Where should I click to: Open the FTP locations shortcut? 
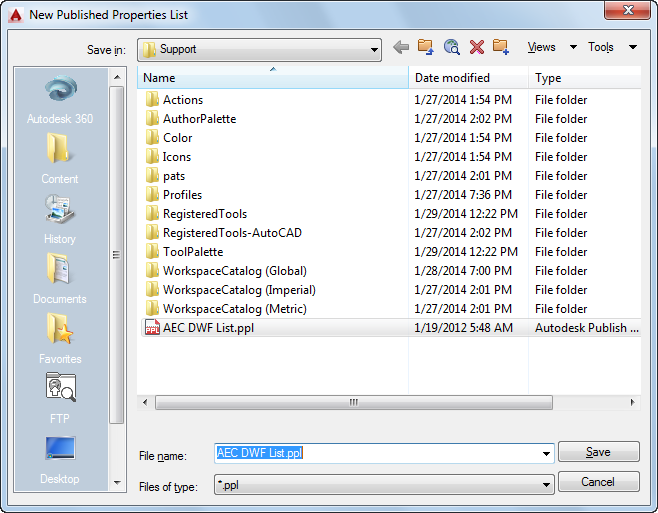click(x=60, y=398)
